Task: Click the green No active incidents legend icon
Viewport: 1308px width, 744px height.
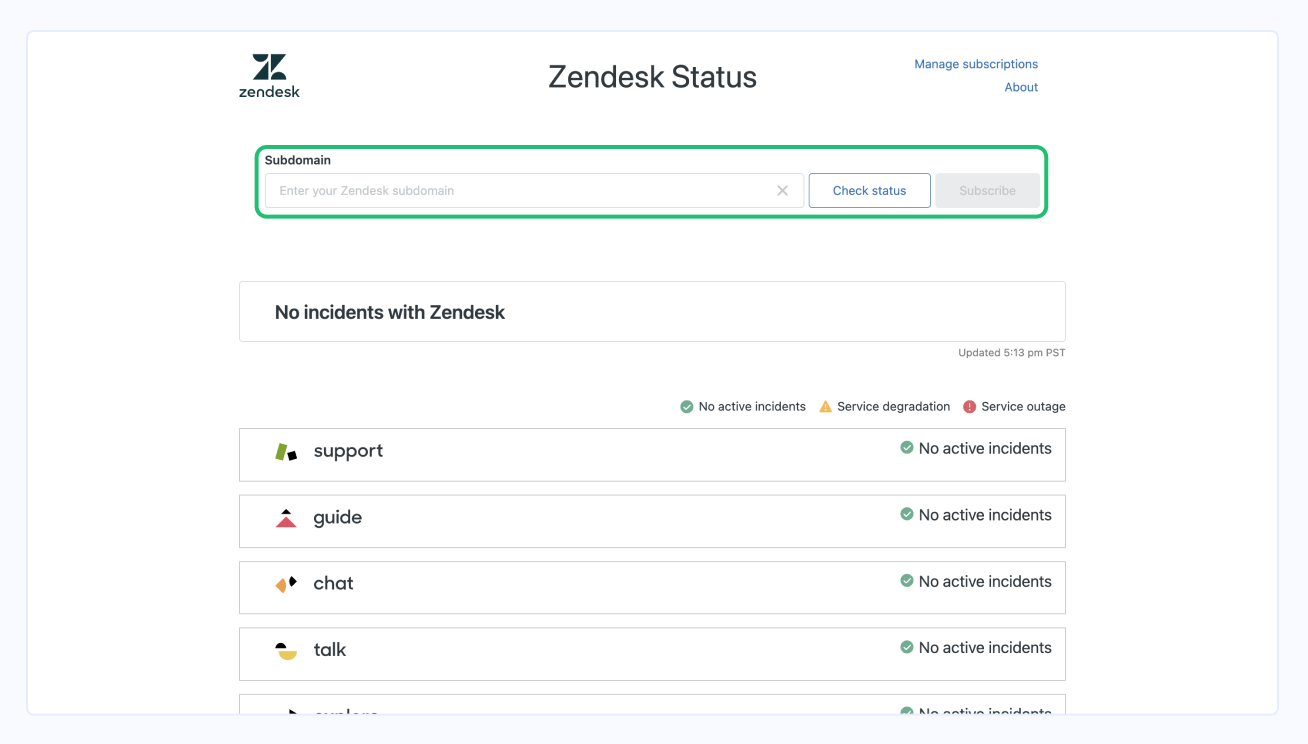Action: 687,406
